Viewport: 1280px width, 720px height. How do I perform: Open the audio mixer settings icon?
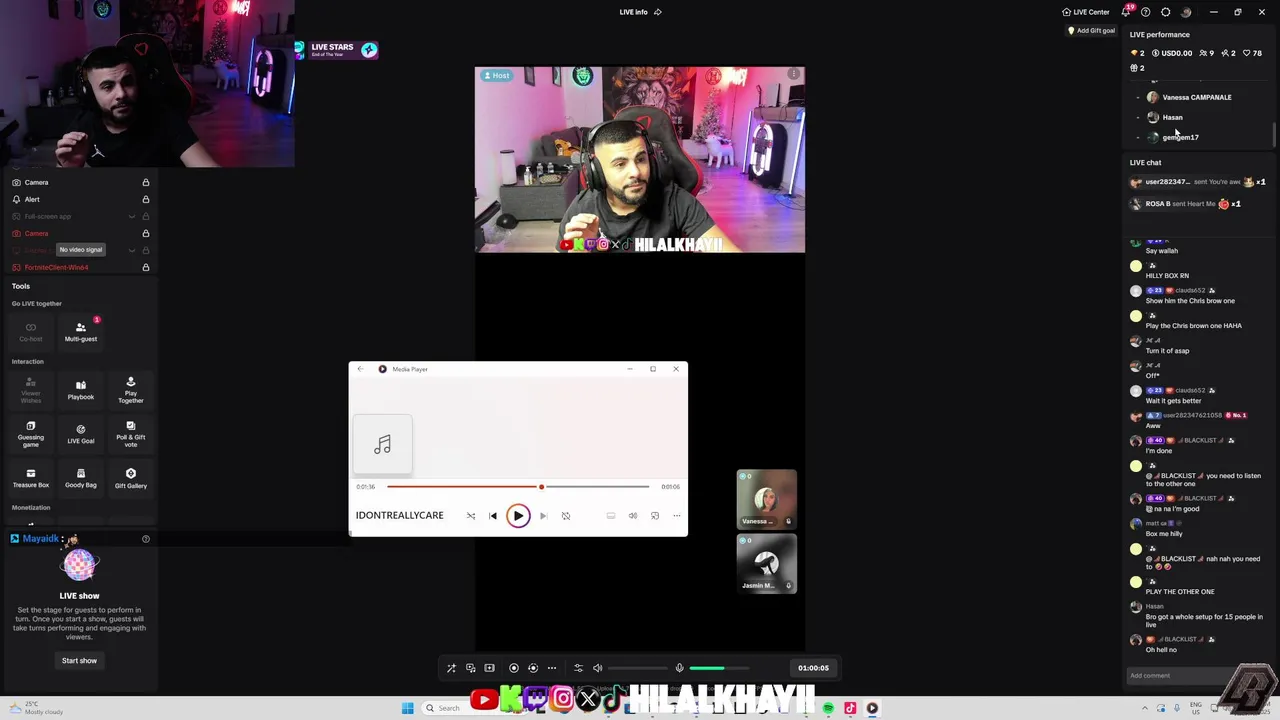click(x=578, y=668)
